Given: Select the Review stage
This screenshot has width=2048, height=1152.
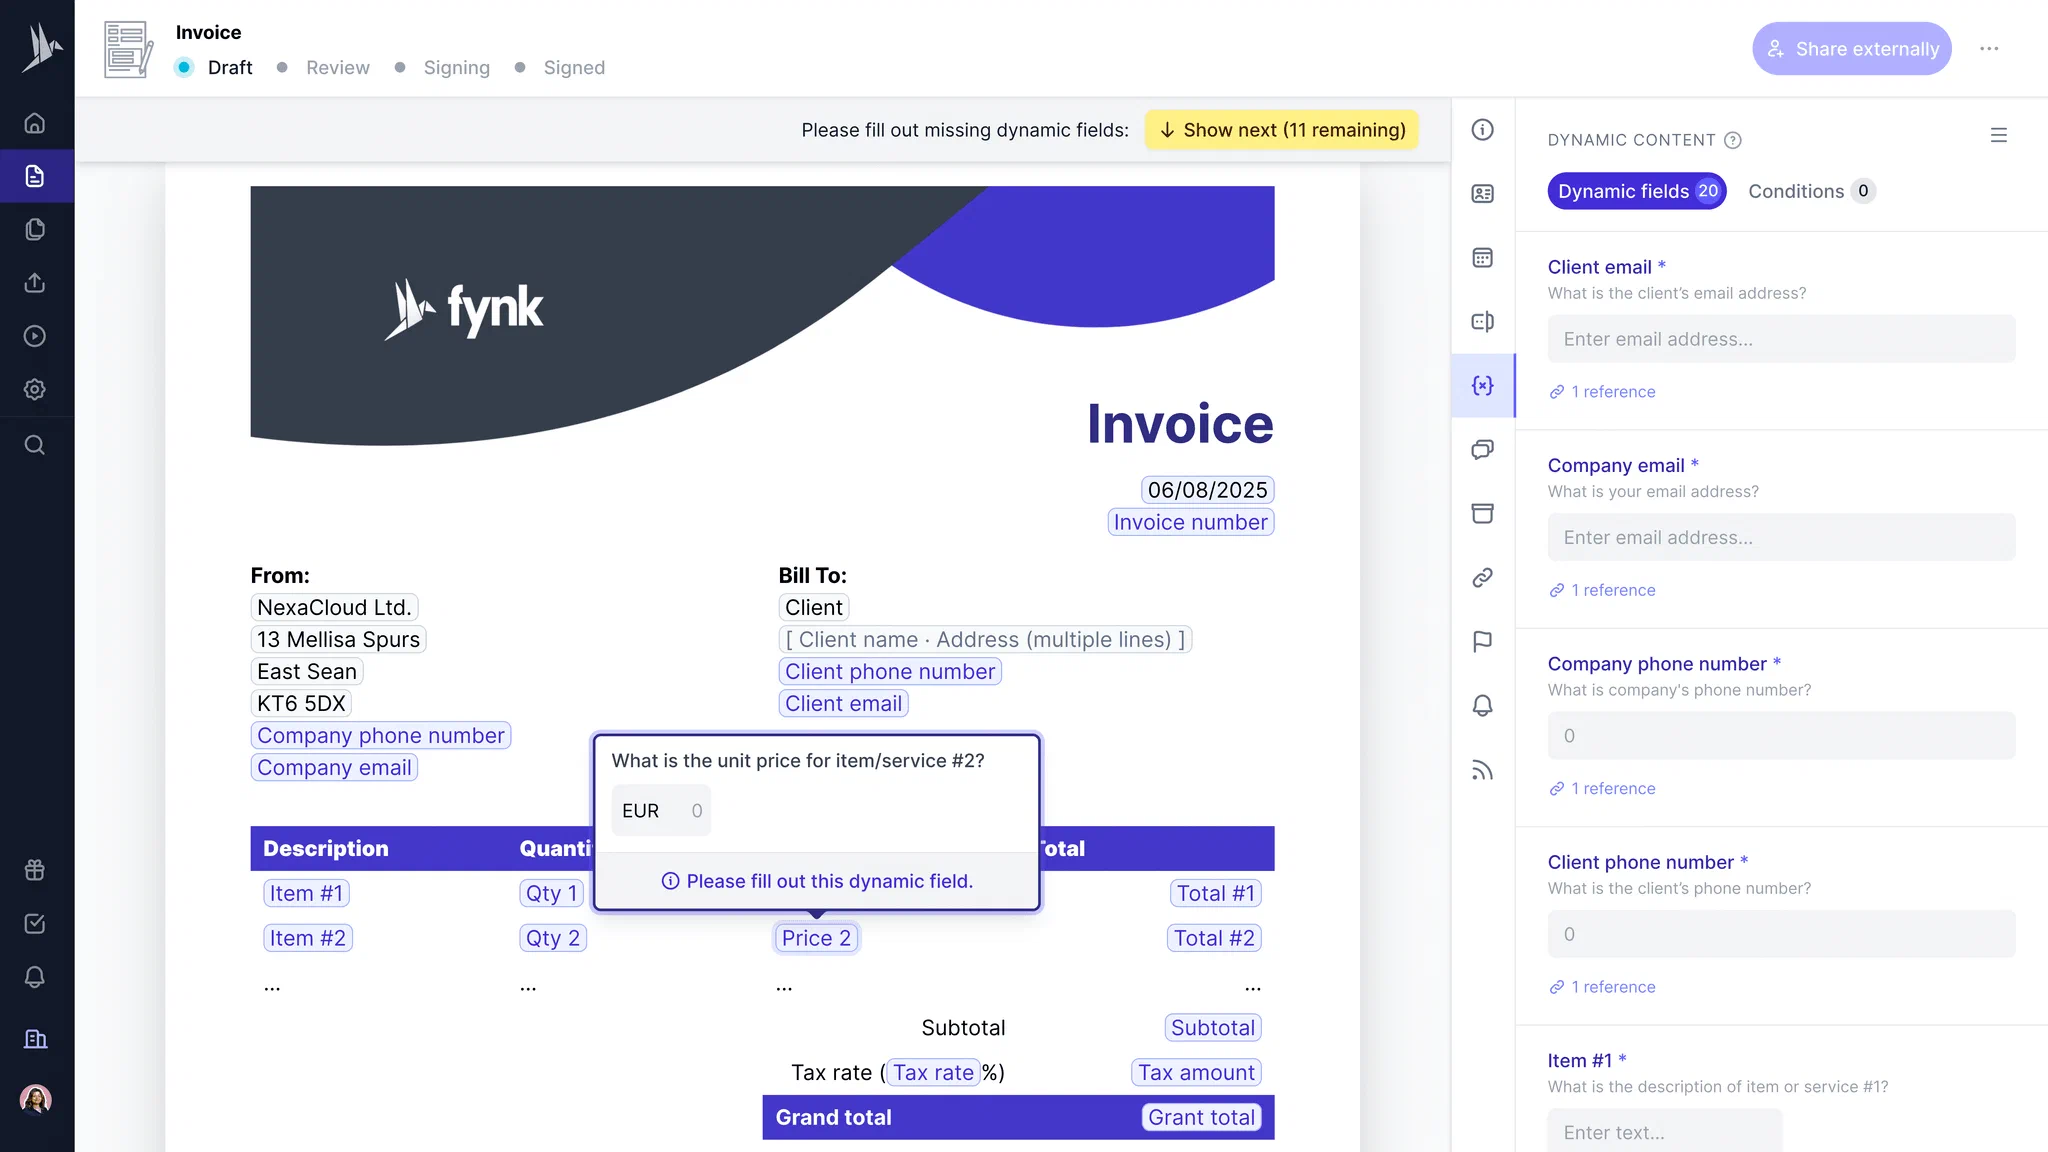Looking at the screenshot, I should pos(337,67).
